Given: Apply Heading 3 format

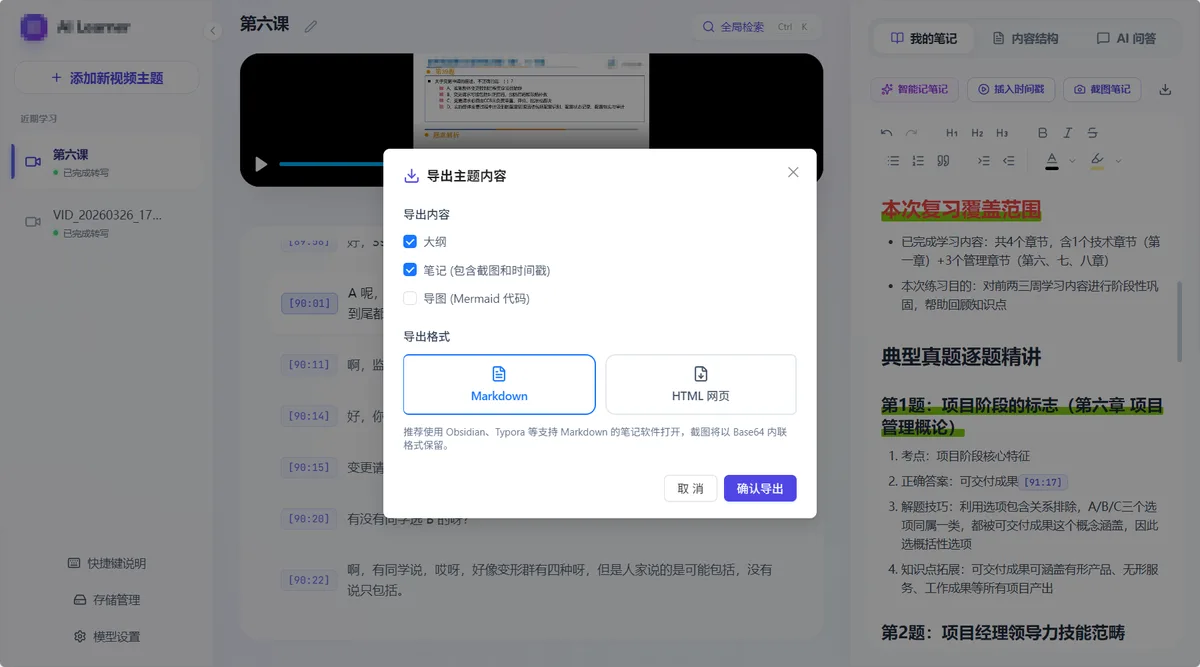Looking at the screenshot, I should point(1002,133).
